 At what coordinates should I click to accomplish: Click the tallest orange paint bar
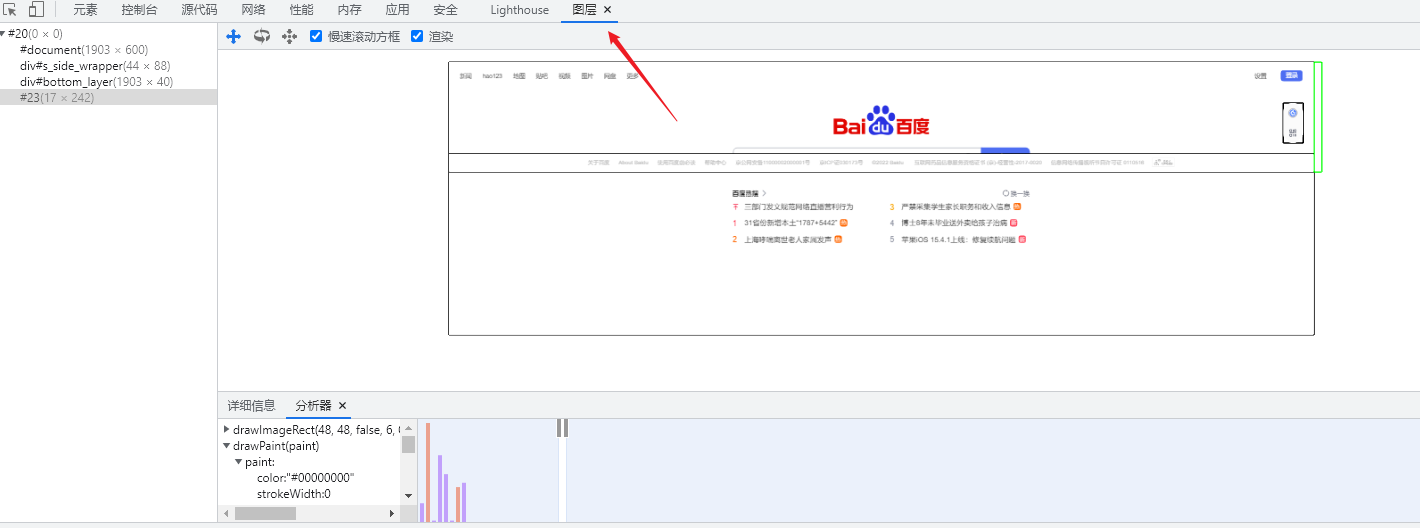coord(428,472)
